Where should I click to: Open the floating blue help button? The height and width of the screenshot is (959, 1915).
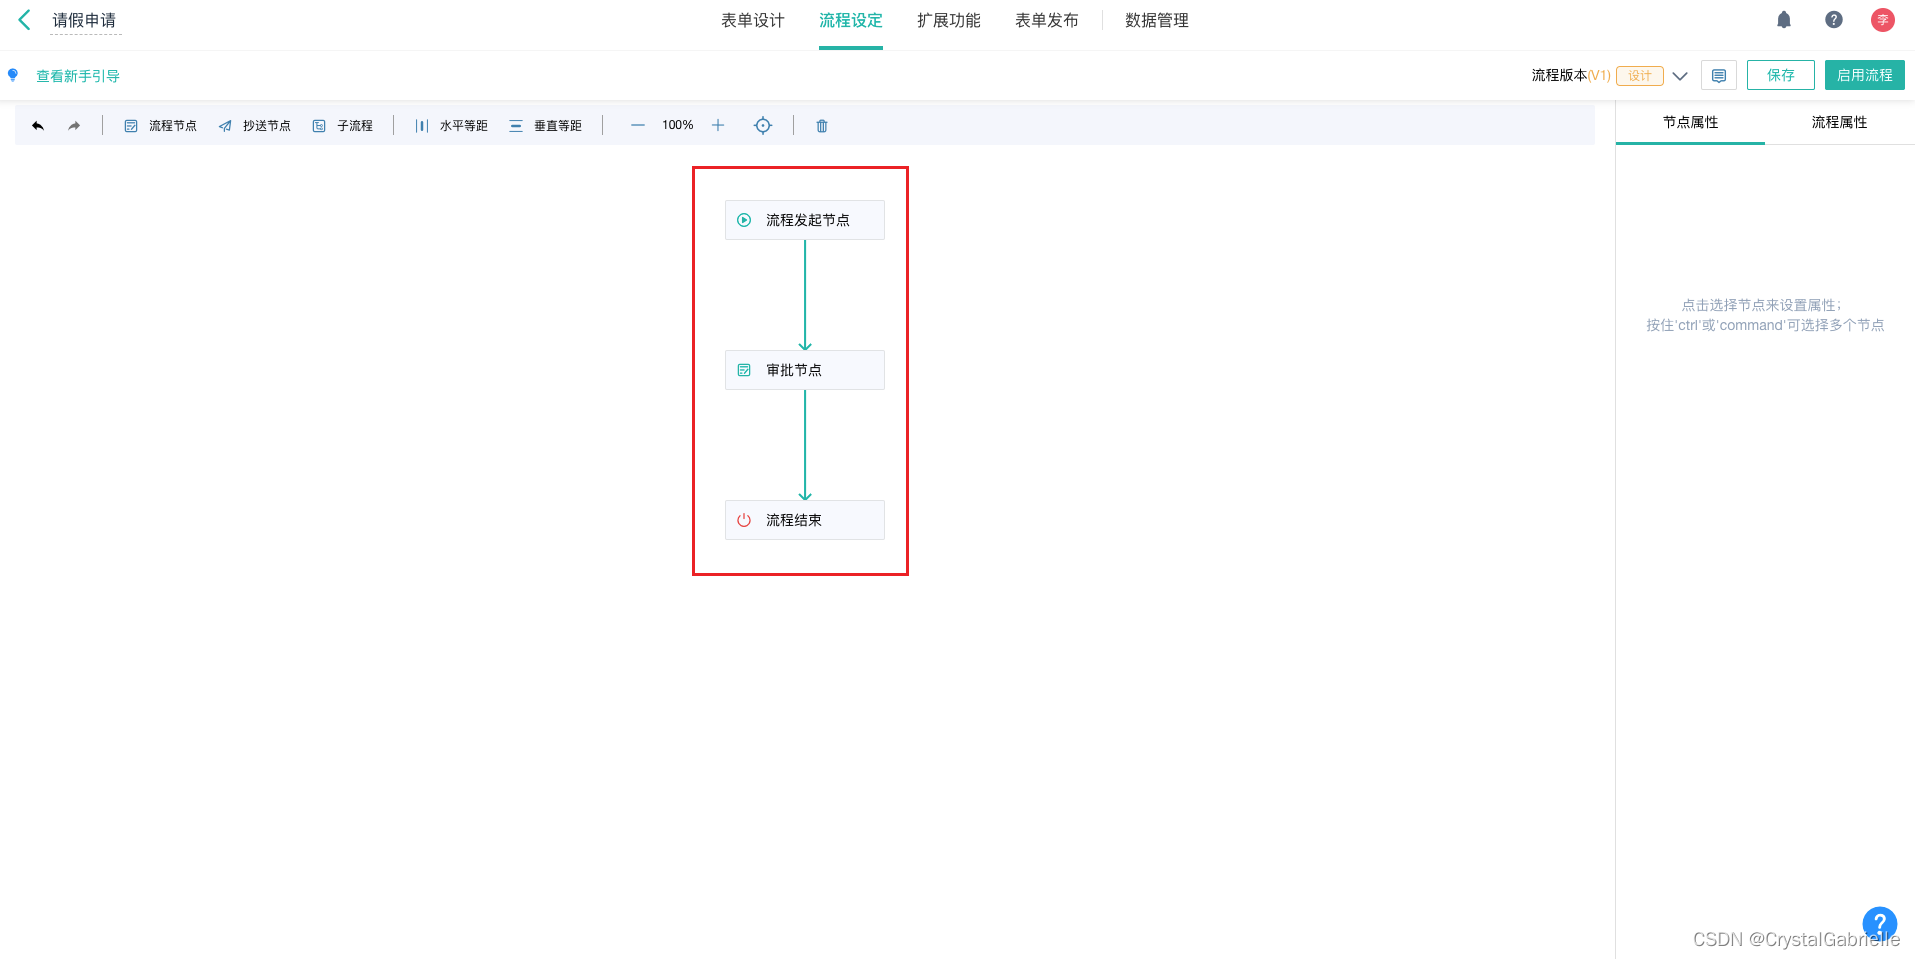1880,923
